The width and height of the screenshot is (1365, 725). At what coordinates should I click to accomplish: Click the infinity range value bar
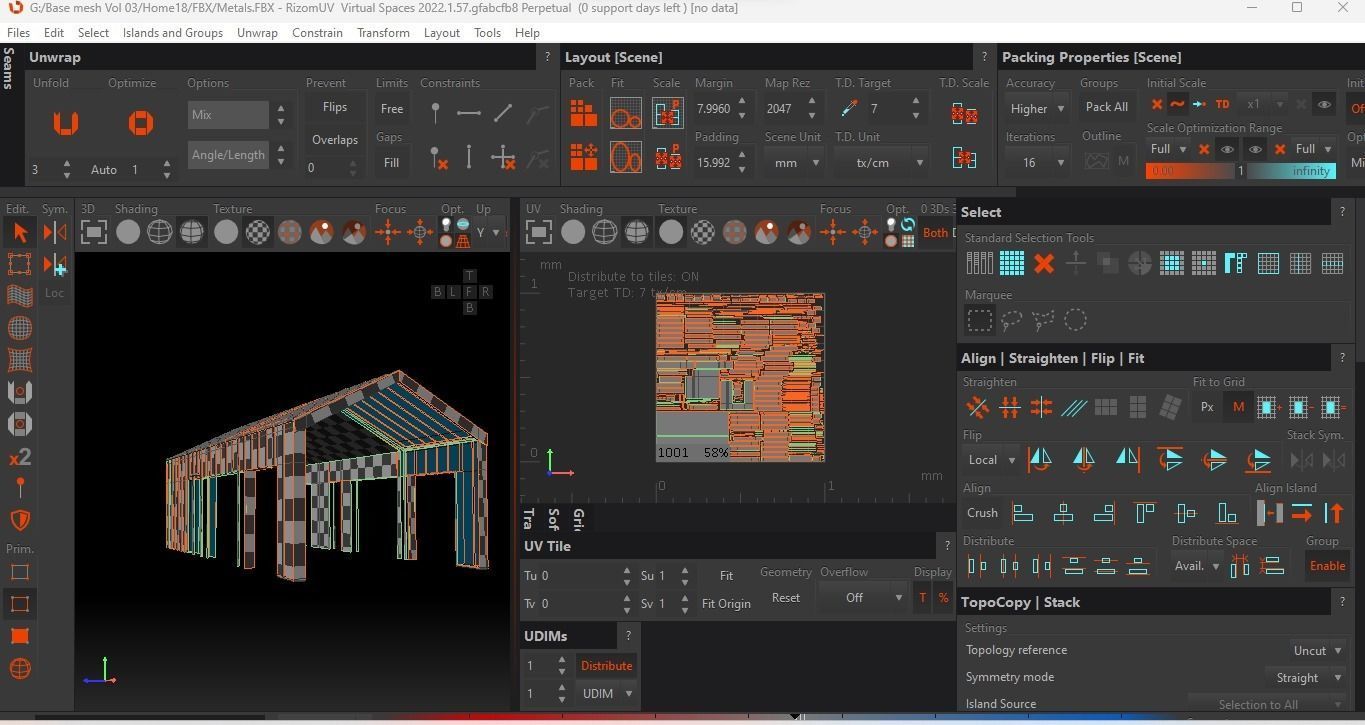[1292, 171]
